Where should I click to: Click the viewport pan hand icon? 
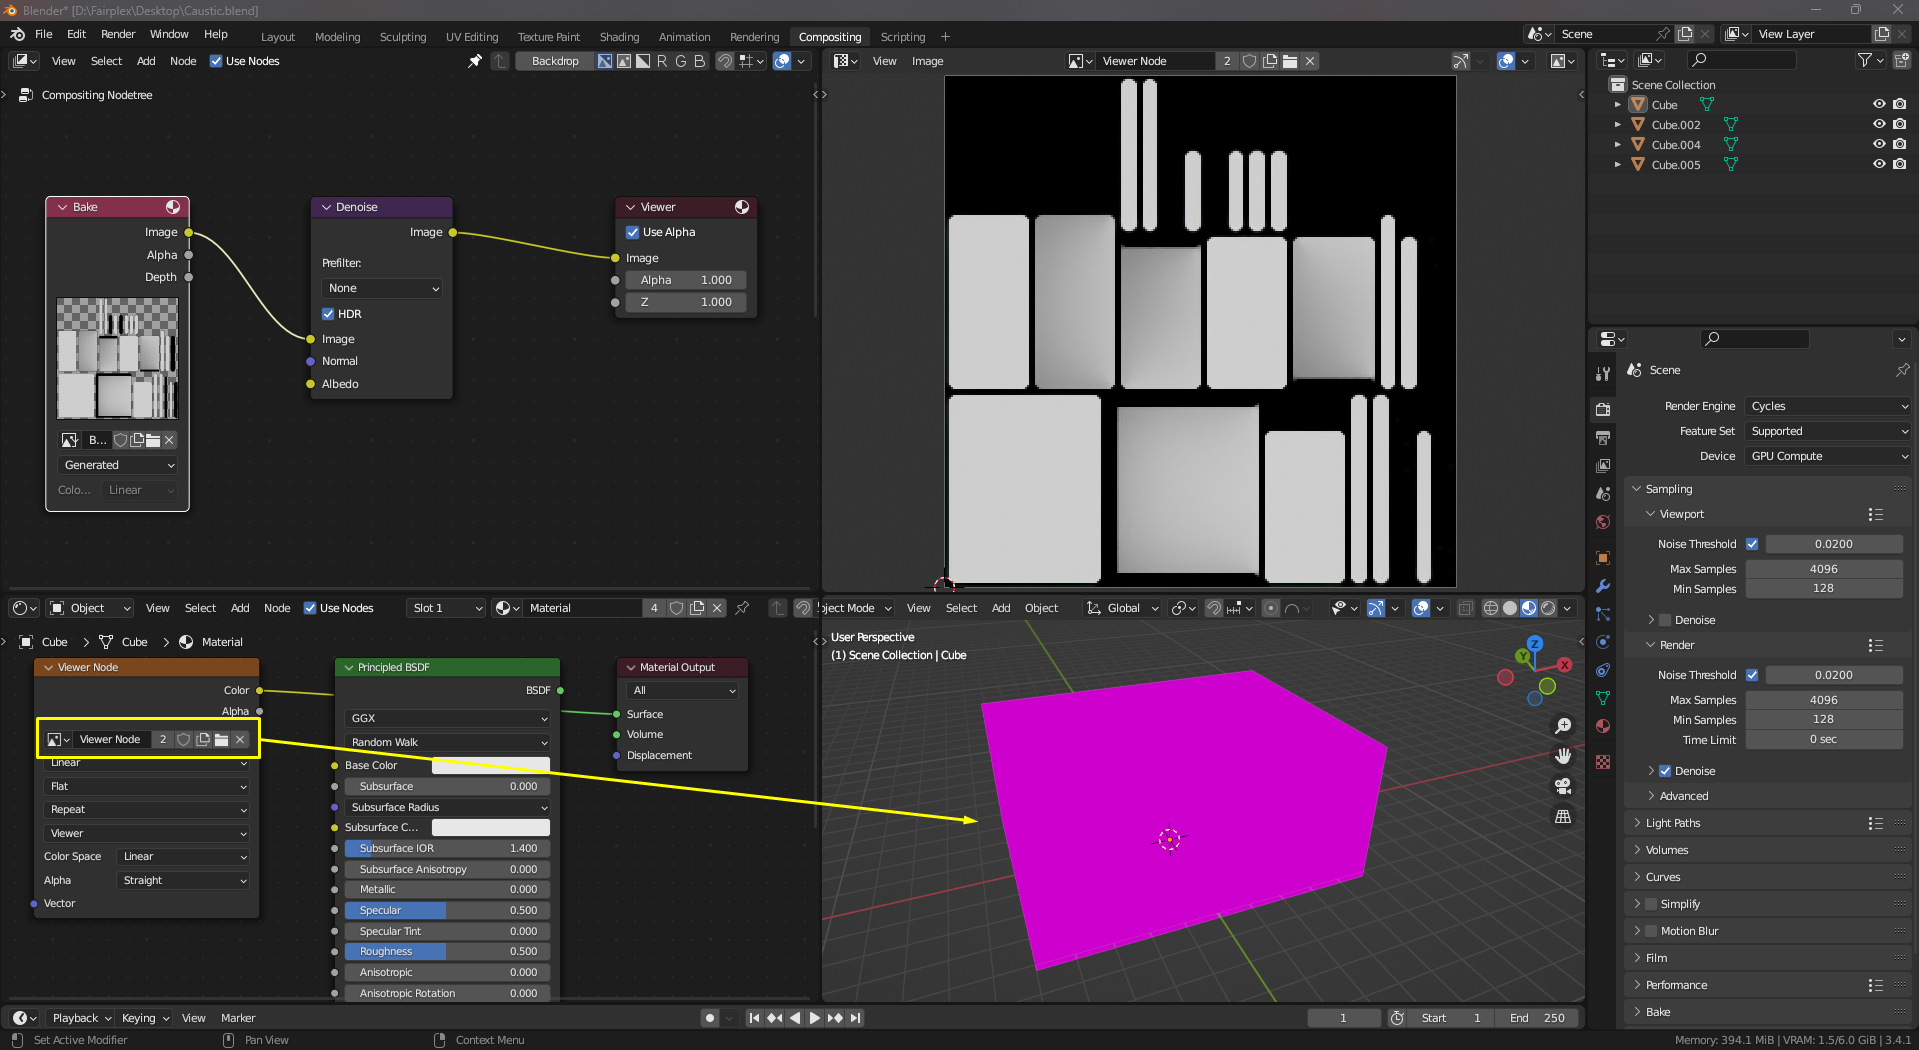click(1563, 756)
